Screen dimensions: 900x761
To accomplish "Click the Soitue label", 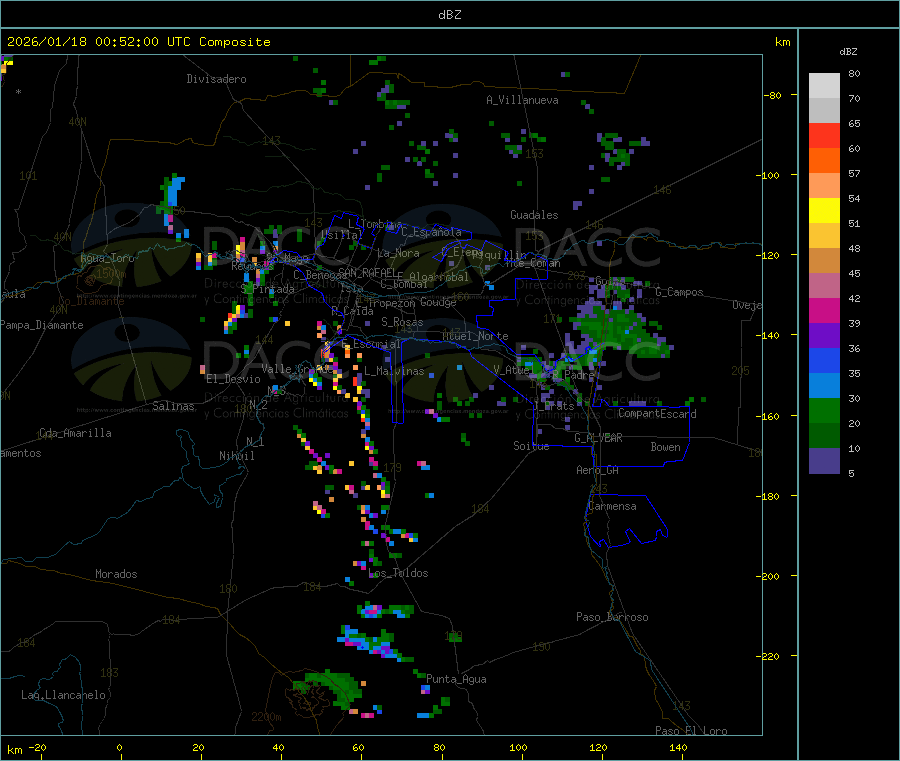I will [x=531, y=446].
